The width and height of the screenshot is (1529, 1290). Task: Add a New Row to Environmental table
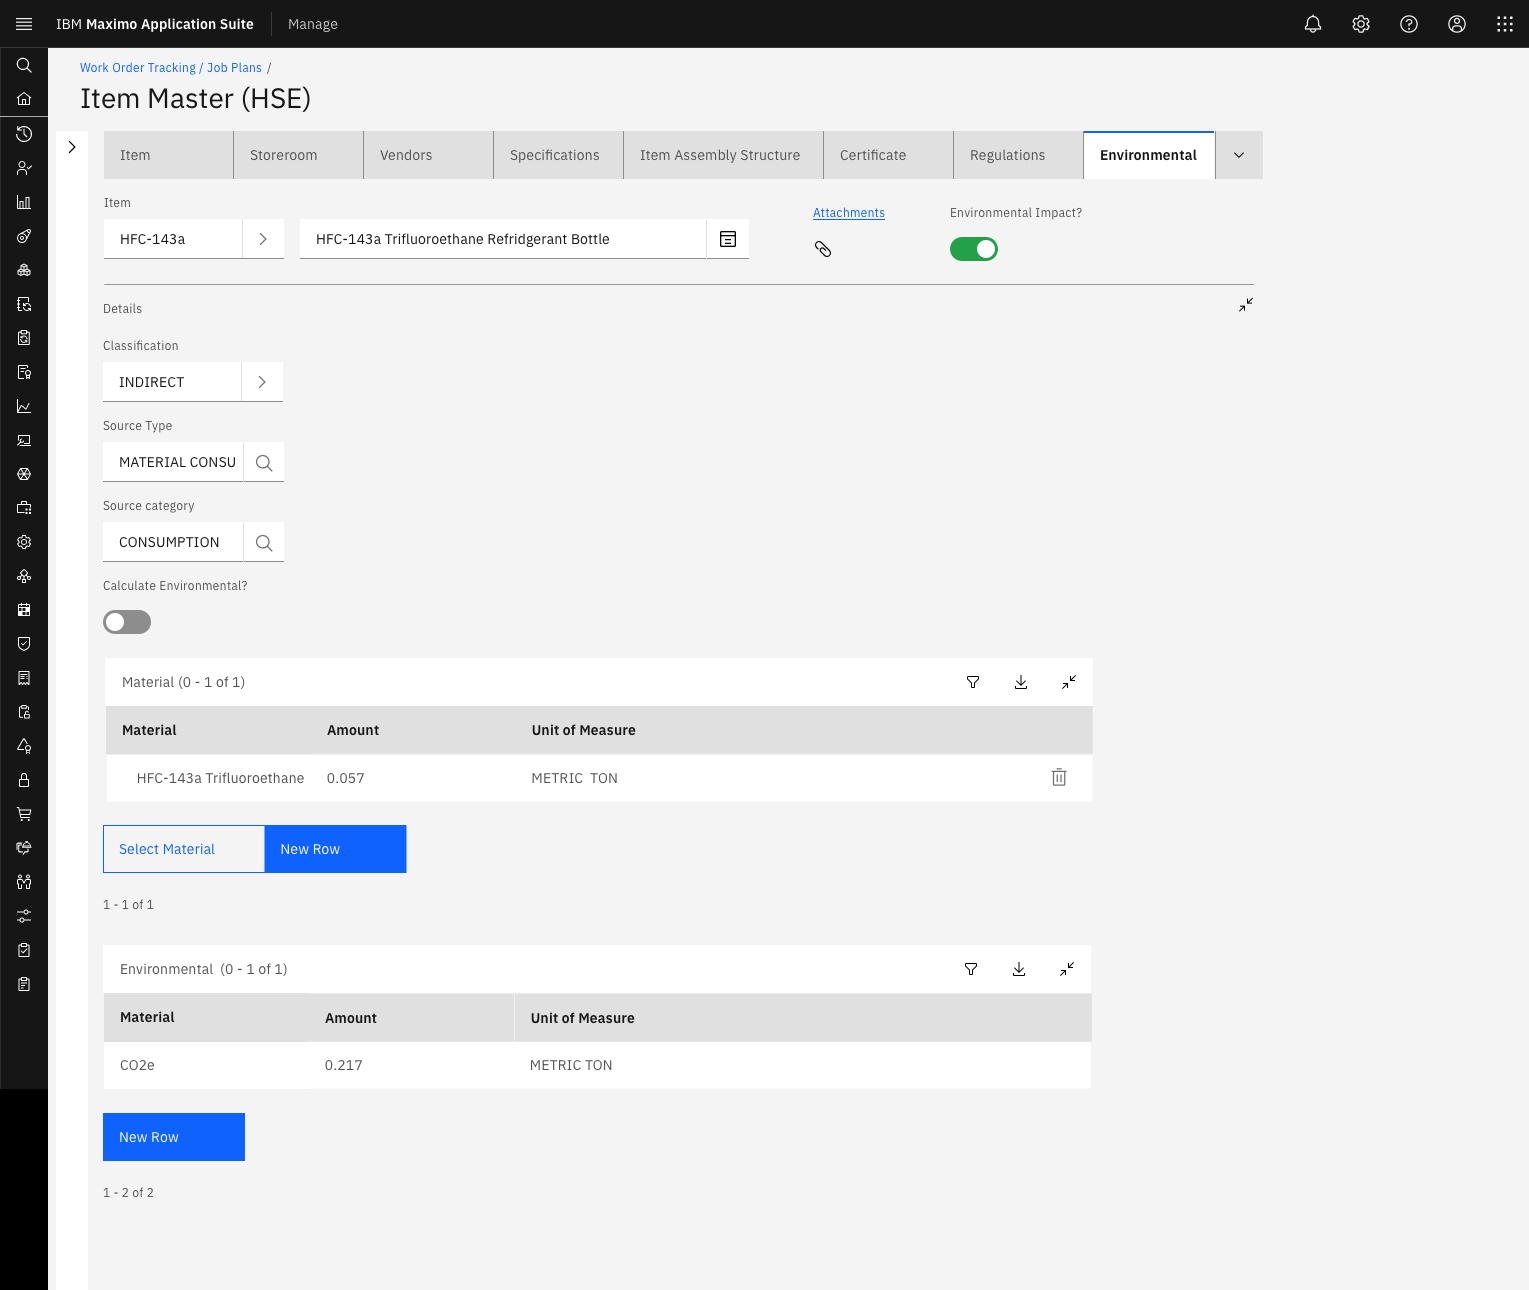[174, 1137]
